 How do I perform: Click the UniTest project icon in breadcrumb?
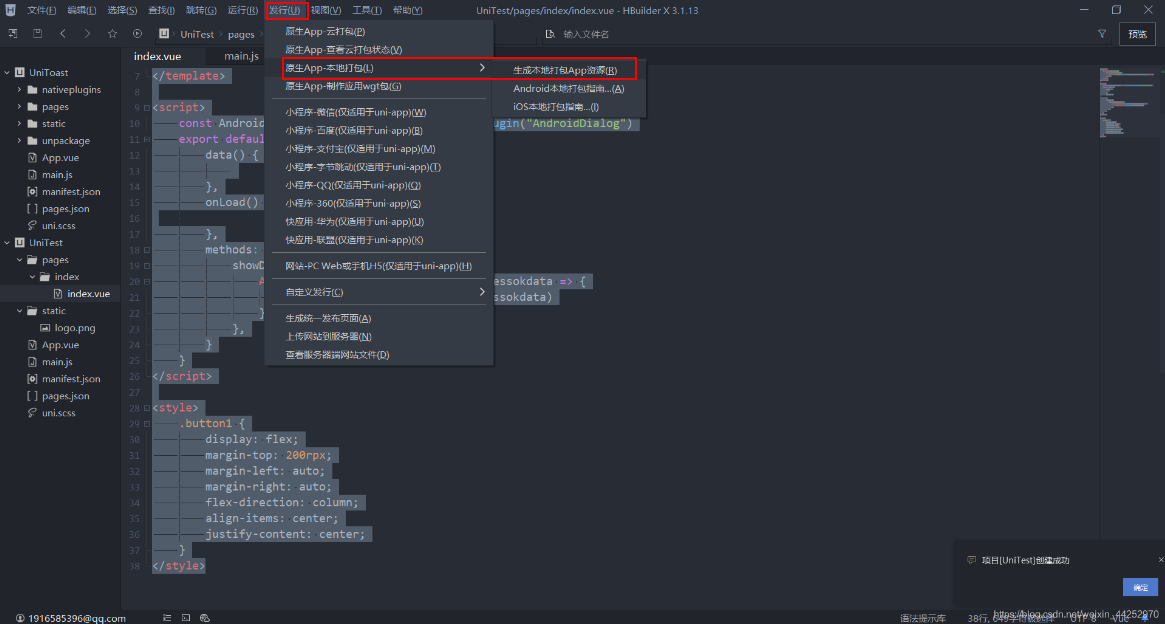[x=164, y=34]
